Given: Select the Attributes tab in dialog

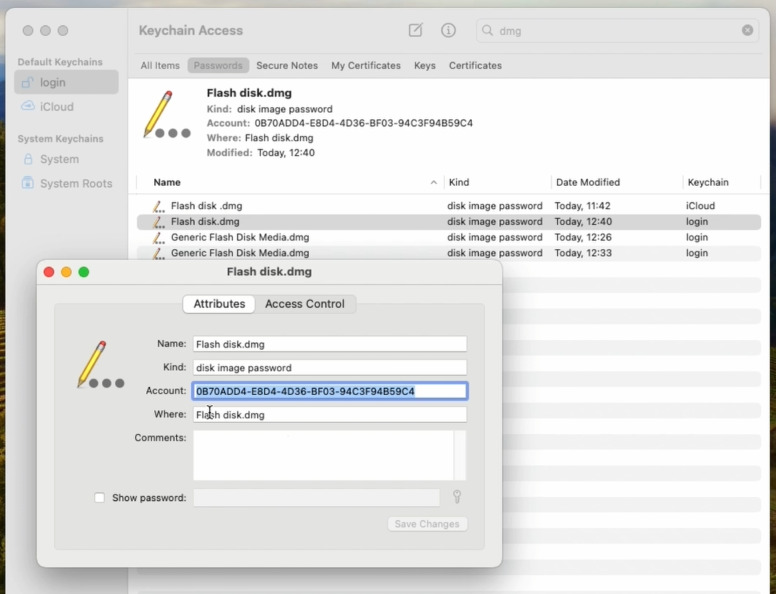Looking at the screenshot, I should coord(219,303).
